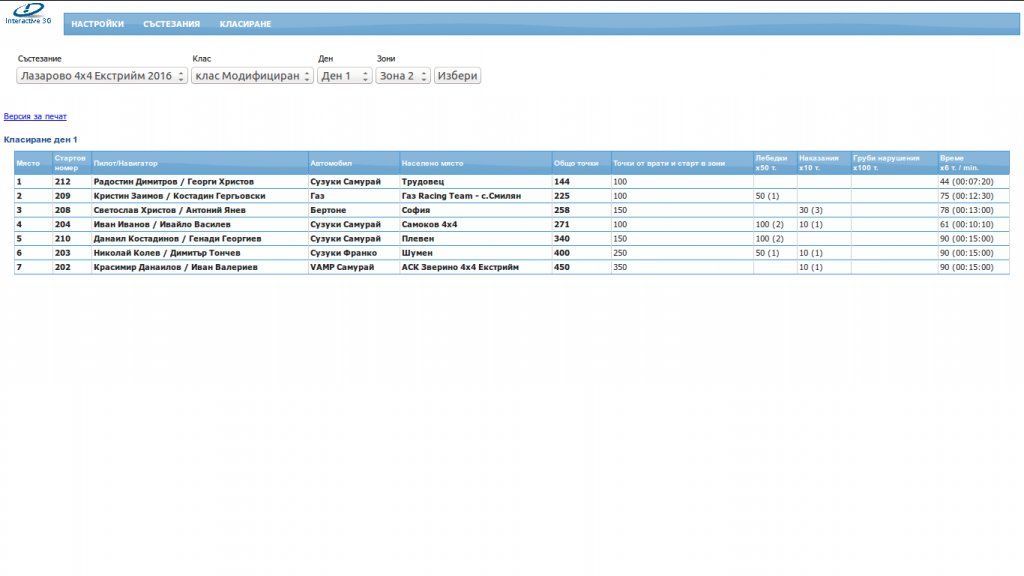1024x576 pixels.
Task: Click the Лебедки x50 т. column header
Action: click(x=775, y=163)
